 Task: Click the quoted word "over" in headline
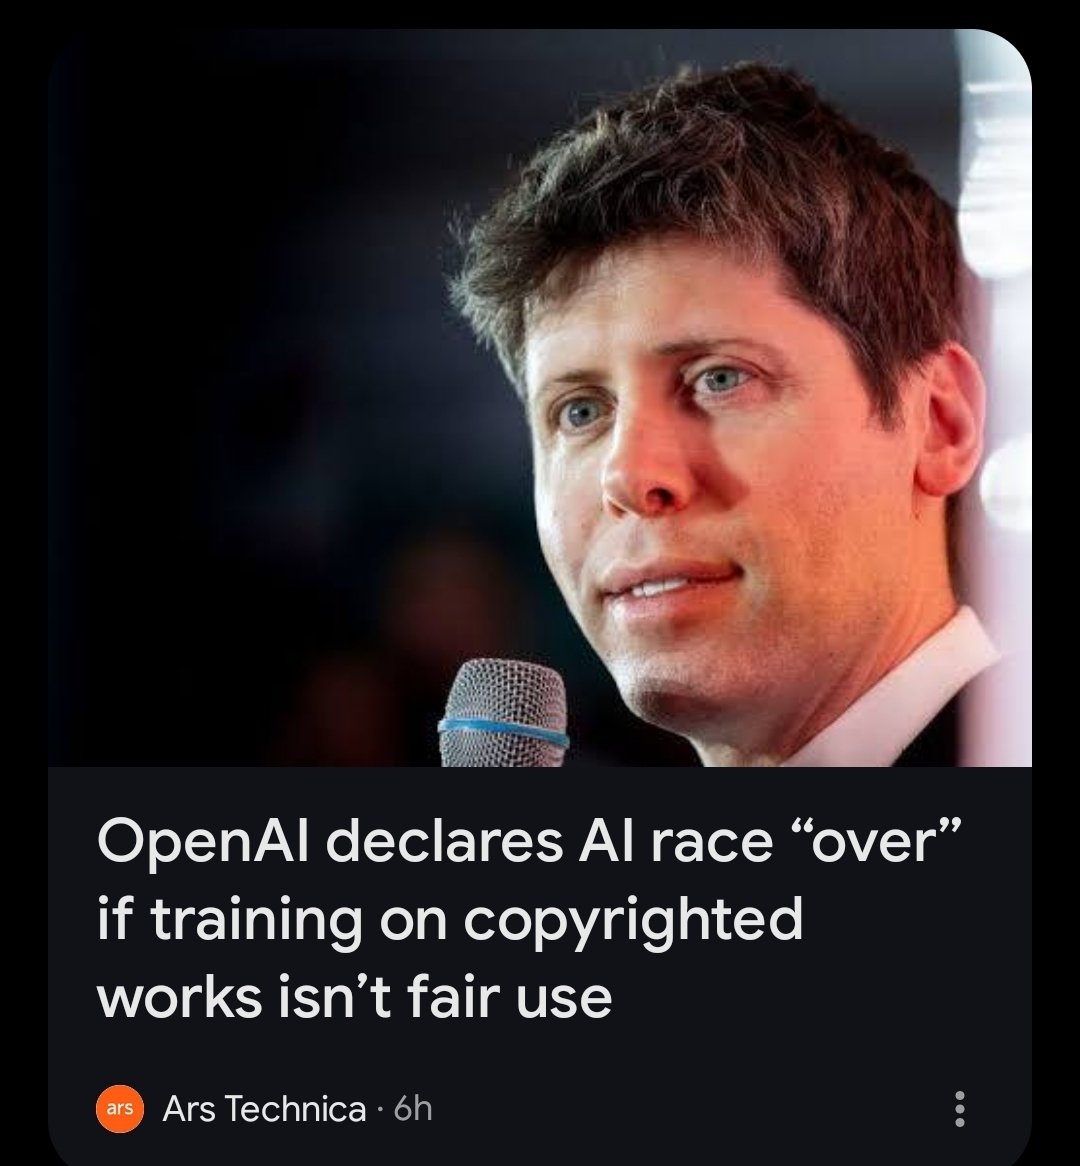871,841
